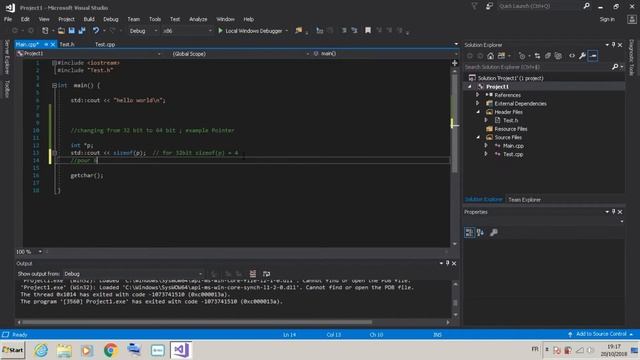This screenshot has height=360, width=640.
Task: Open Internet Explorer from taskbar
Action: coord(41,350)
